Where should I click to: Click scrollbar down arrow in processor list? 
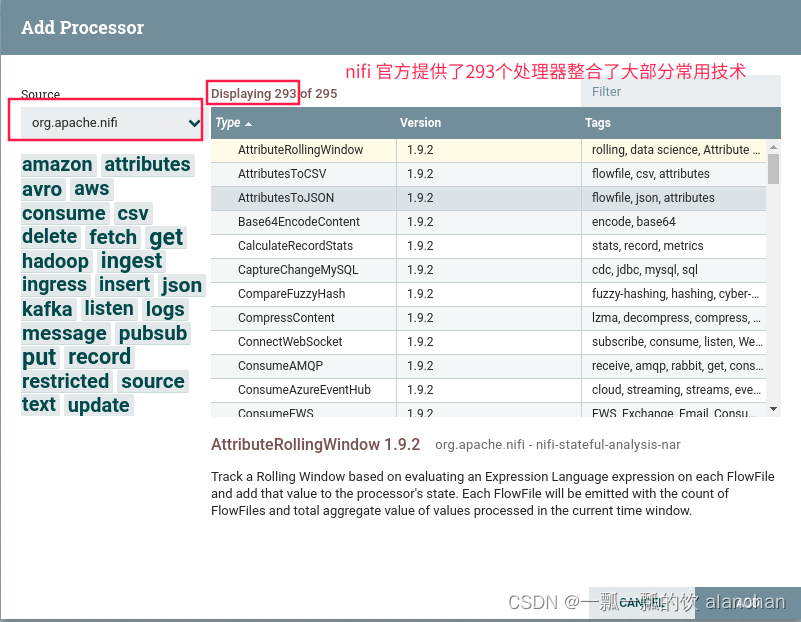point(773,409)
